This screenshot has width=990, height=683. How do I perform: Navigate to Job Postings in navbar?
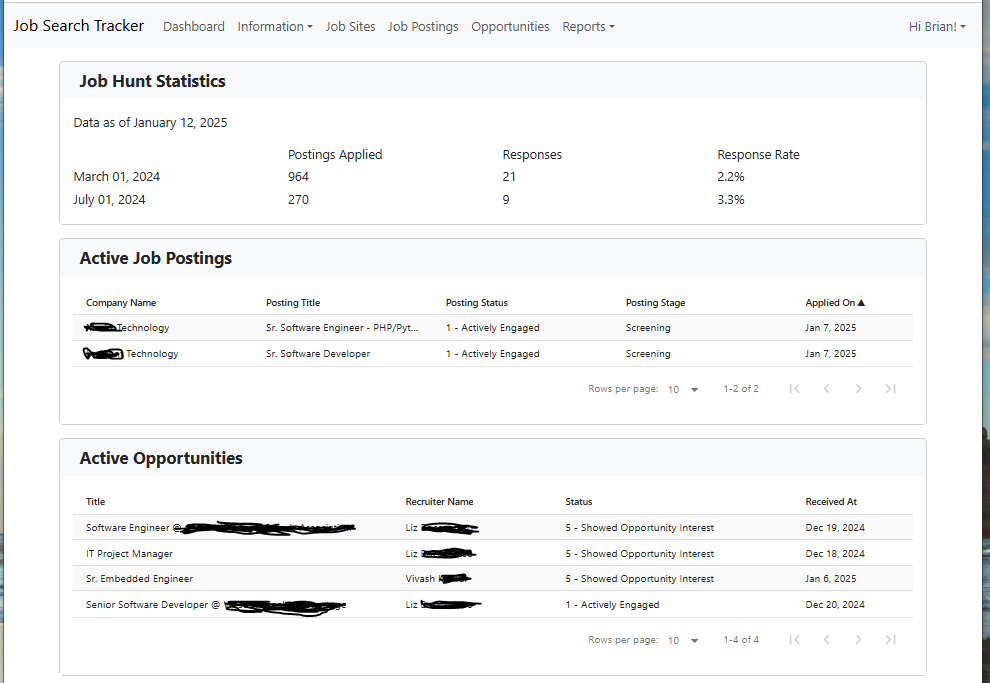(423, 27)
